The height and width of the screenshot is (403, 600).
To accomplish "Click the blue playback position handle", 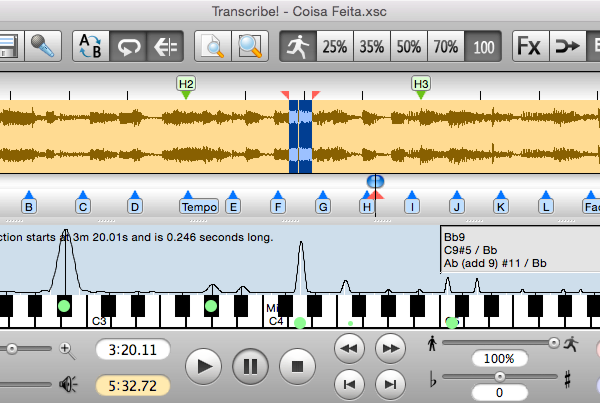I will pos(375,181).
